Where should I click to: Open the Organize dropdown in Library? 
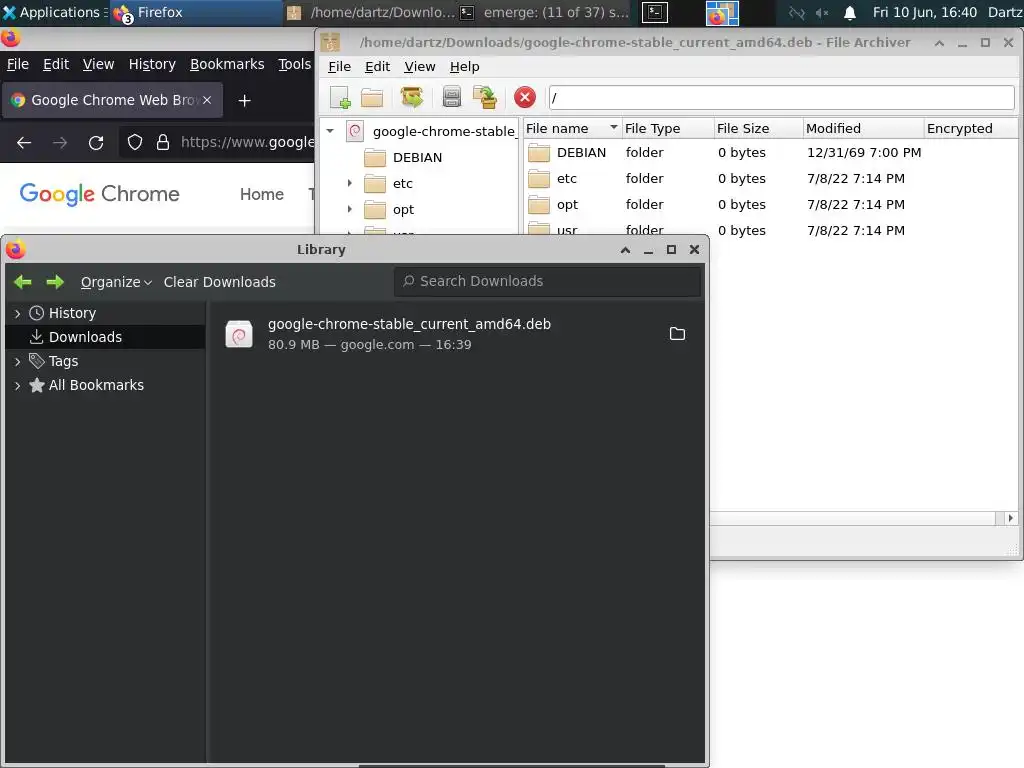[116, 282]
